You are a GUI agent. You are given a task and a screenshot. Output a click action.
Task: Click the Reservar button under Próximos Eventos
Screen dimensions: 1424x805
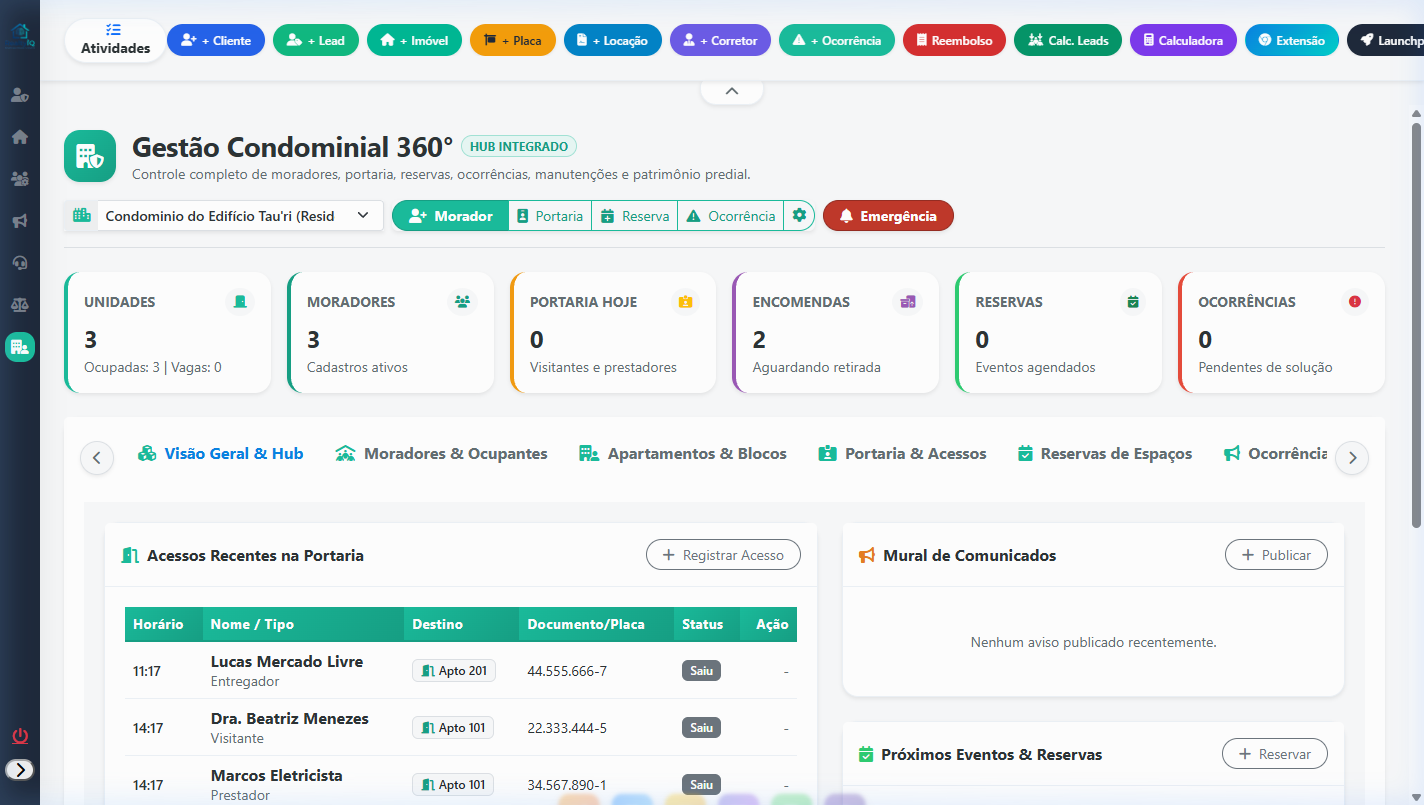coord(1275,754)
